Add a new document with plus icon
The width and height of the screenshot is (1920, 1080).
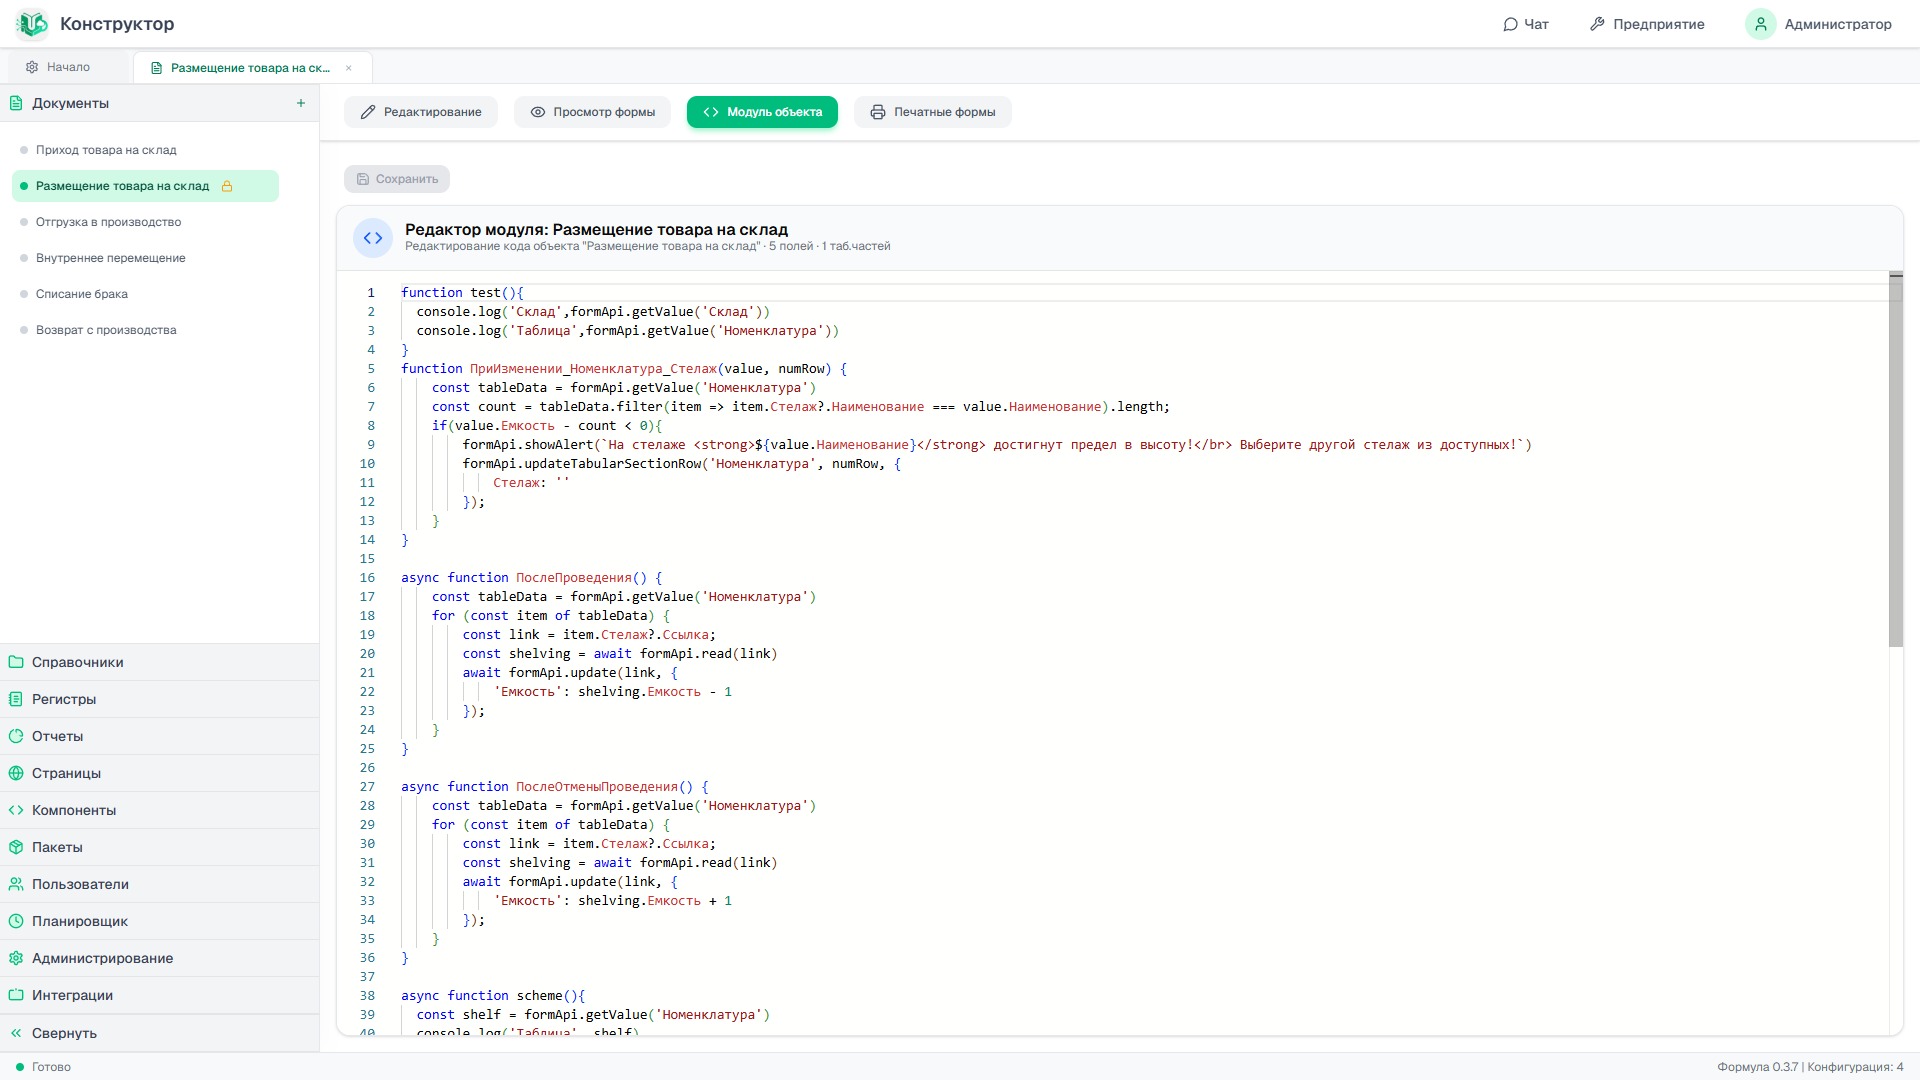301,103
